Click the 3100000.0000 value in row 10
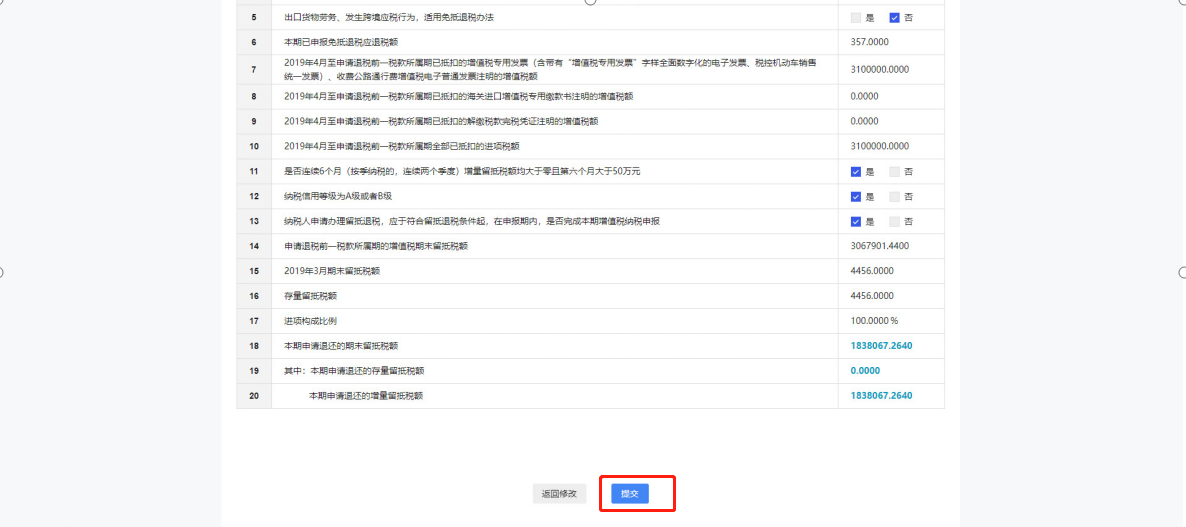The width and height of the screenshot is (1186, 527). (x=879, y=146)
